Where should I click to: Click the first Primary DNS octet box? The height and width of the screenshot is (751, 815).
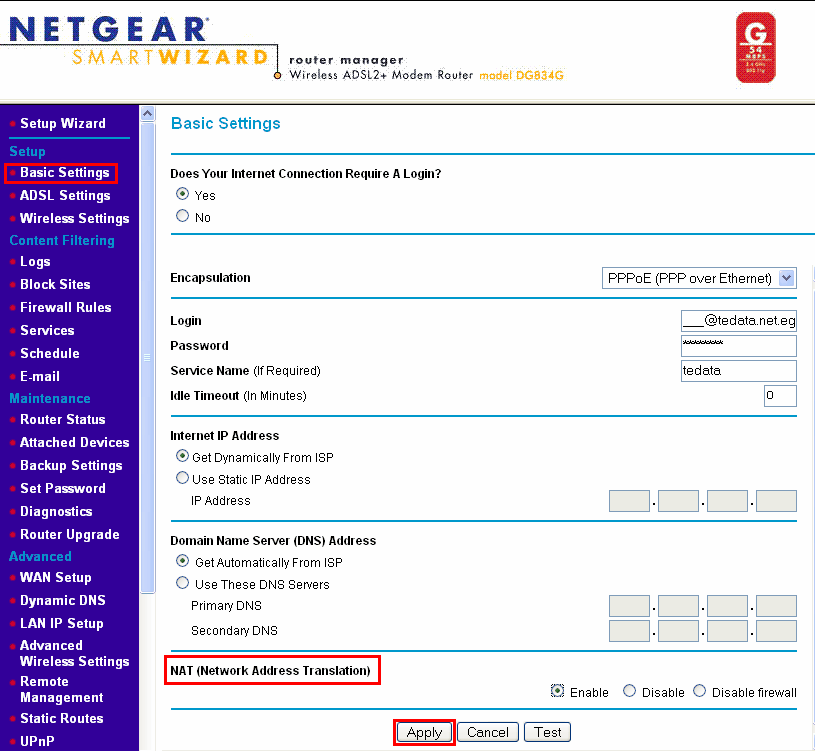point(629,606)
